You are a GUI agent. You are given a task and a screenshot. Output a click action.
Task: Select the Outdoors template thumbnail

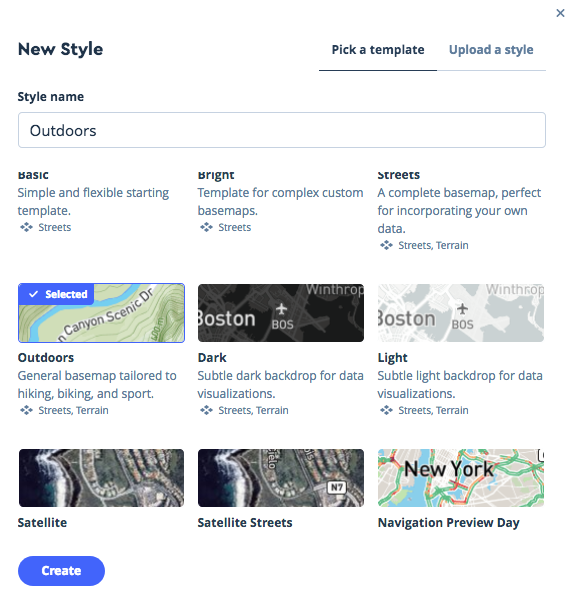101,313
